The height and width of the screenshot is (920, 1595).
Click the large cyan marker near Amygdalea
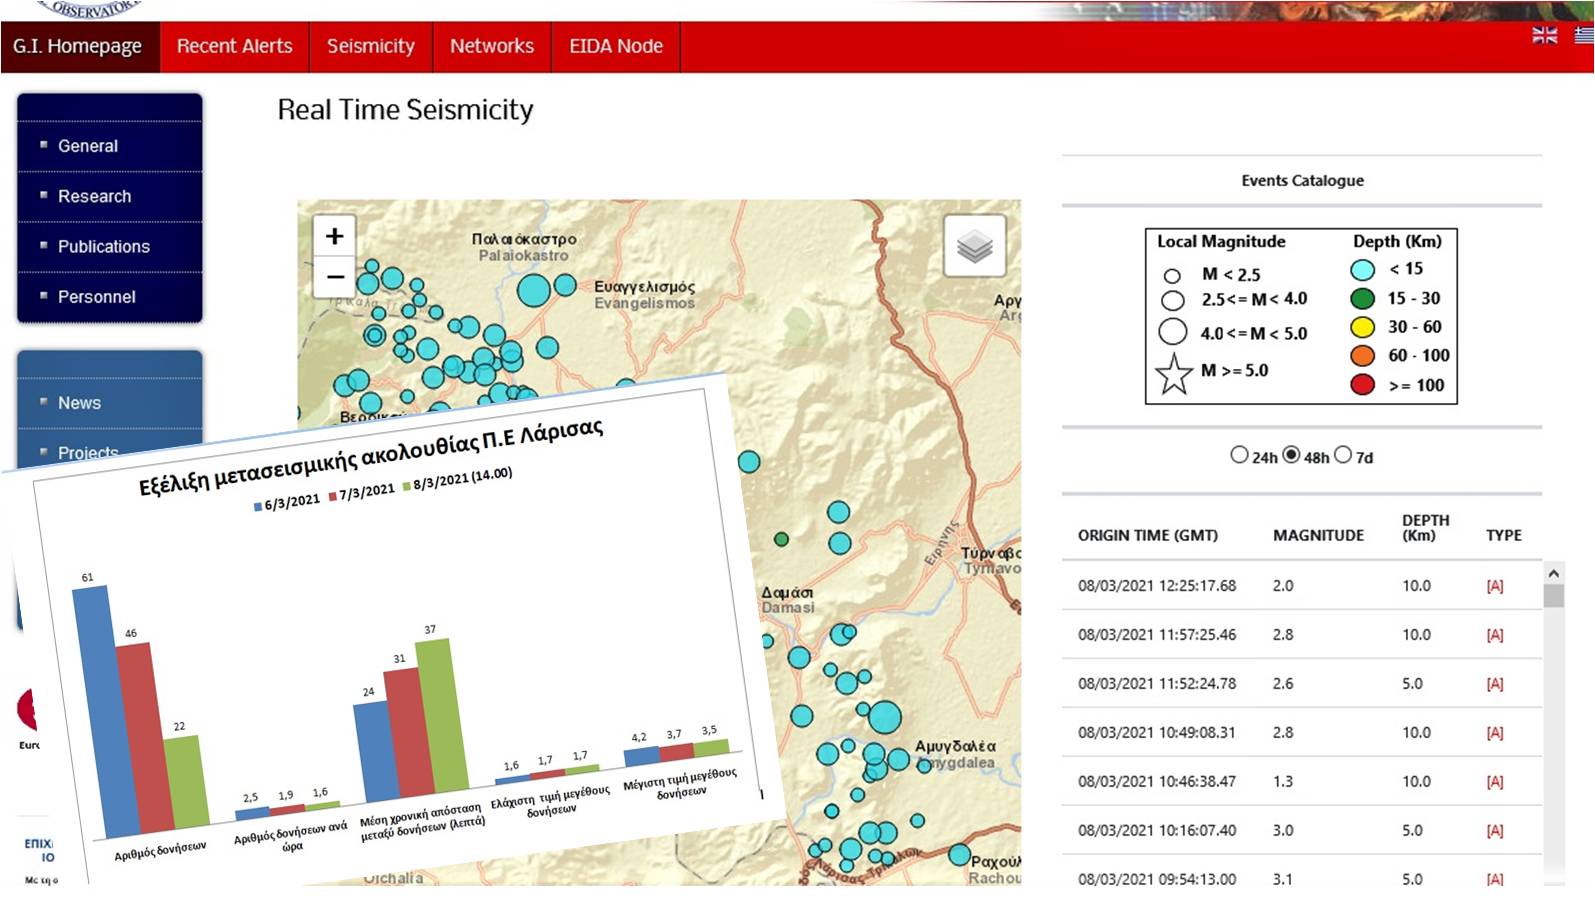884,717
